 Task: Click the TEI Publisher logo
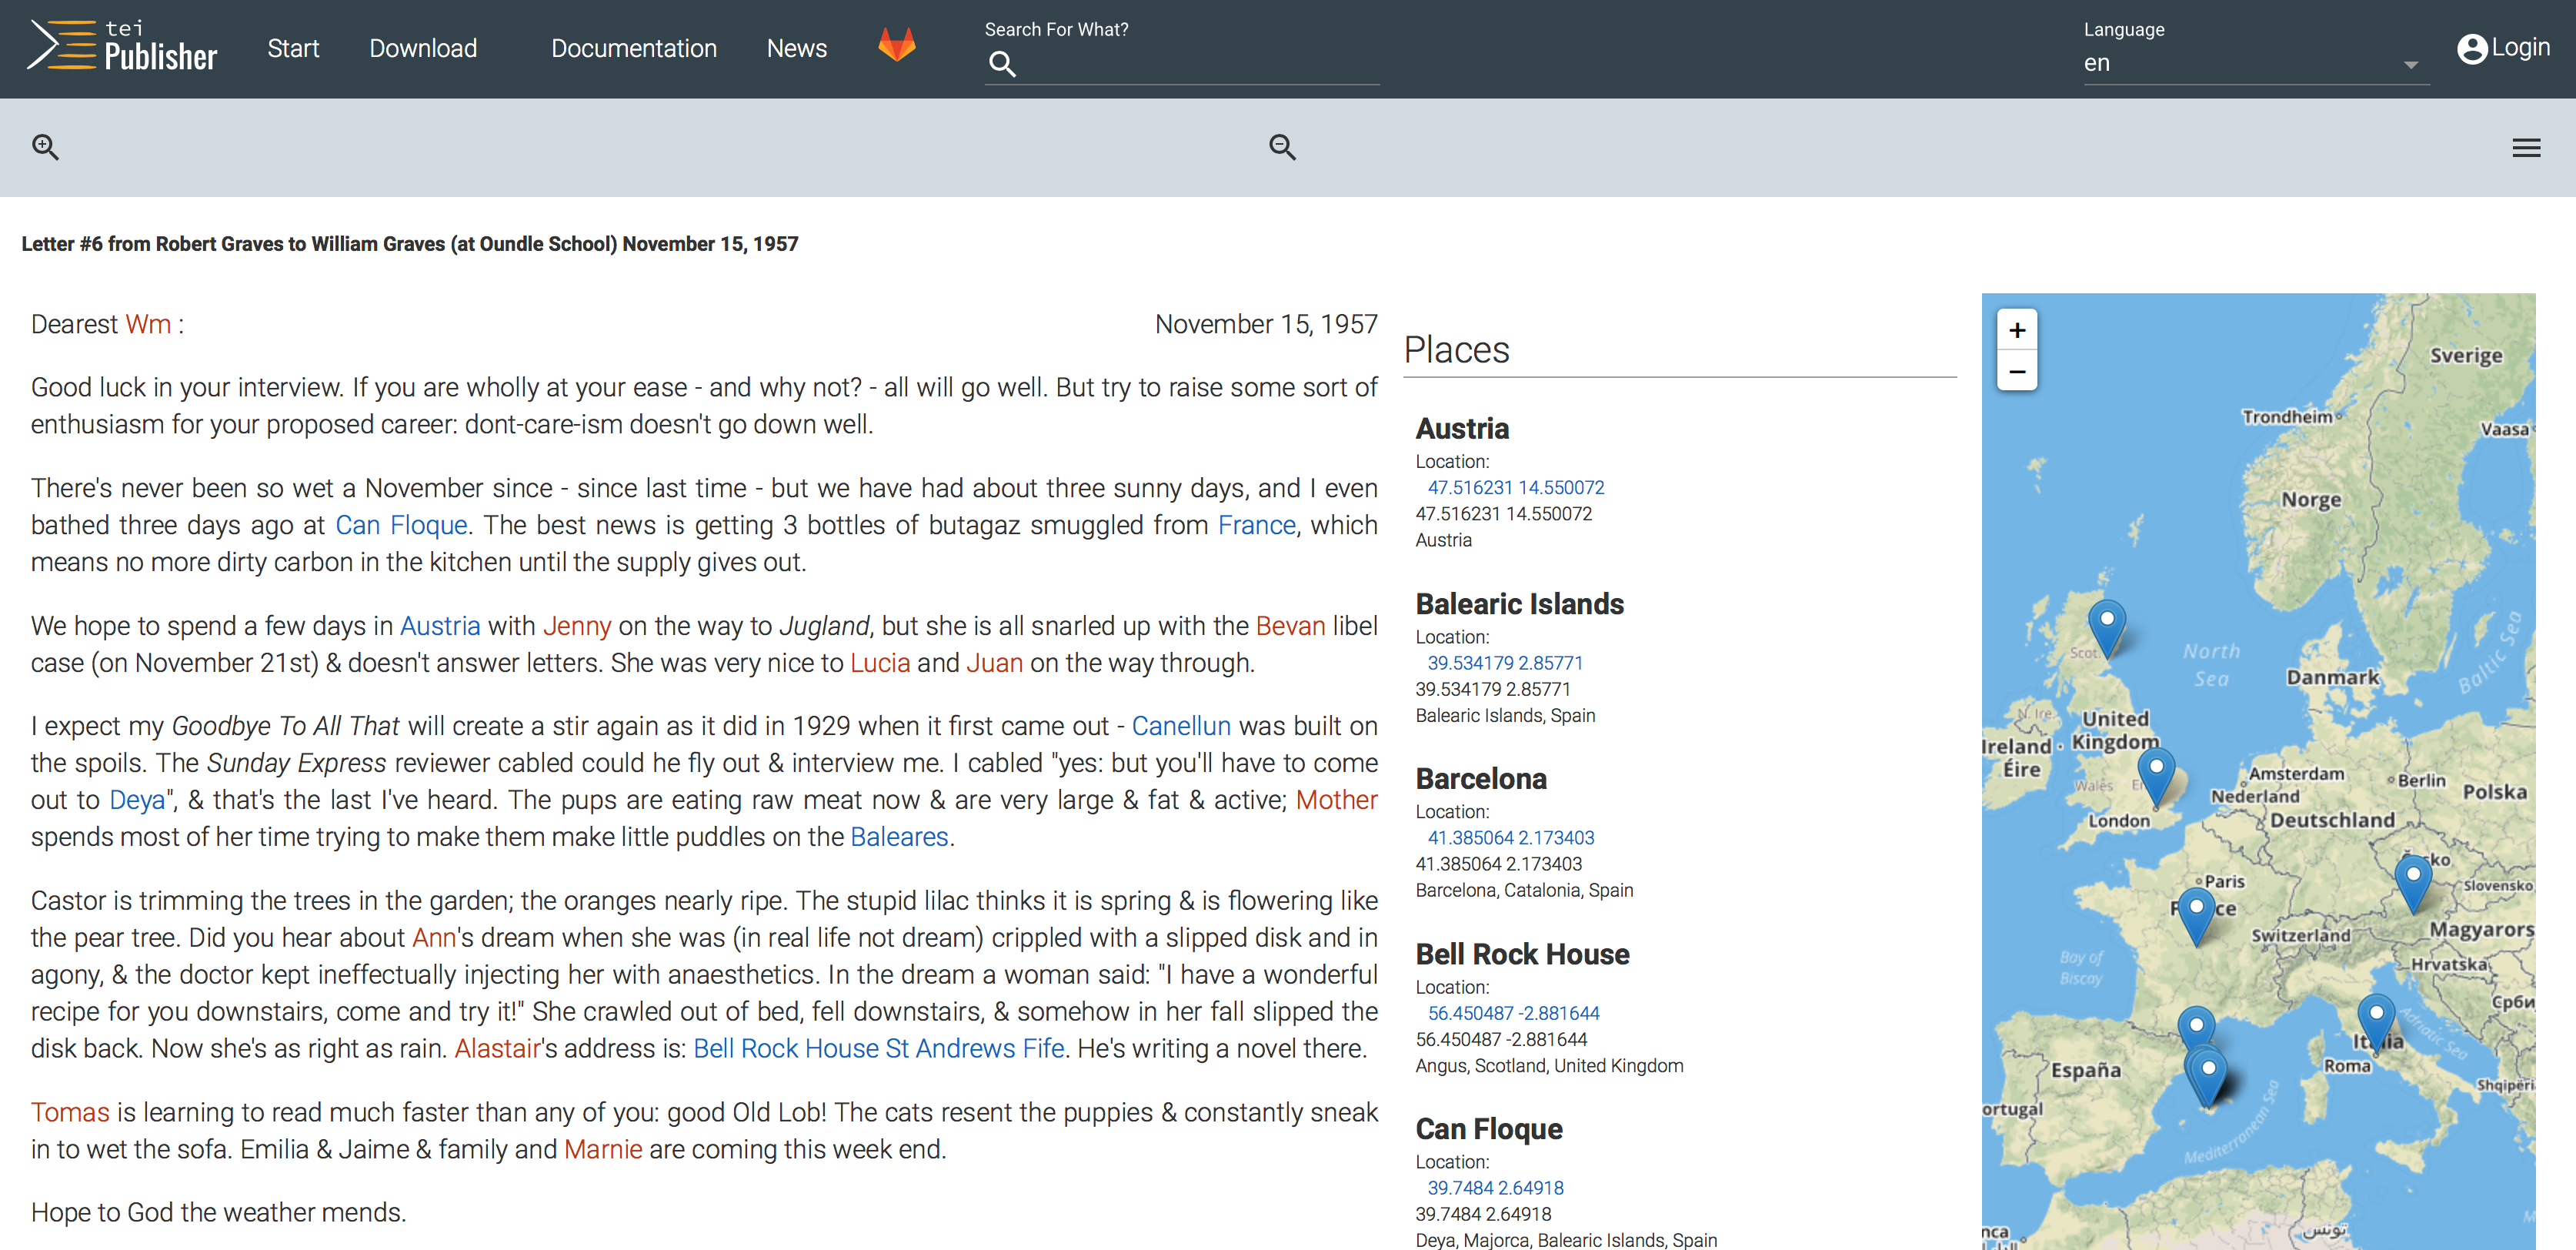point(122,47)
